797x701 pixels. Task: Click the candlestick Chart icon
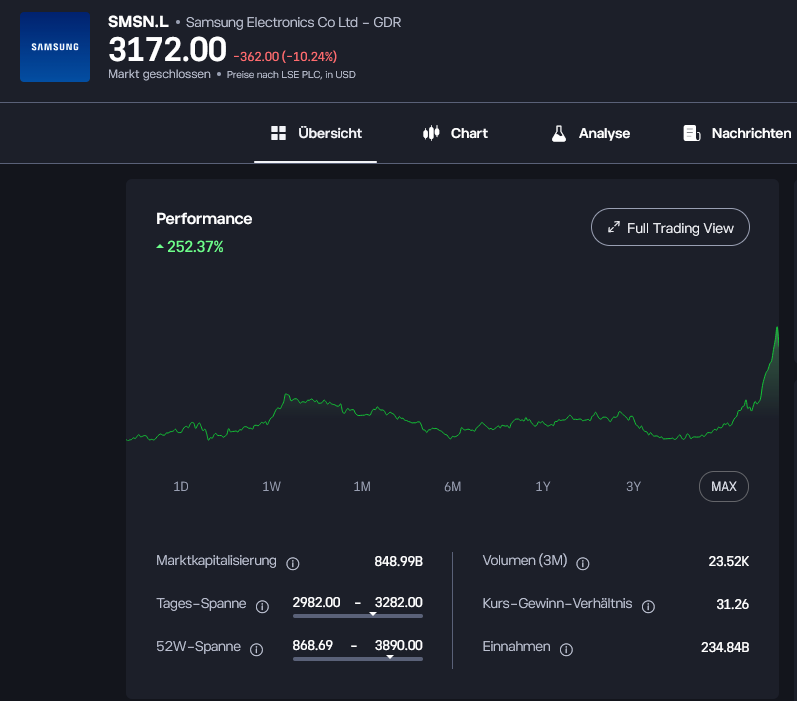pos(431,133)
